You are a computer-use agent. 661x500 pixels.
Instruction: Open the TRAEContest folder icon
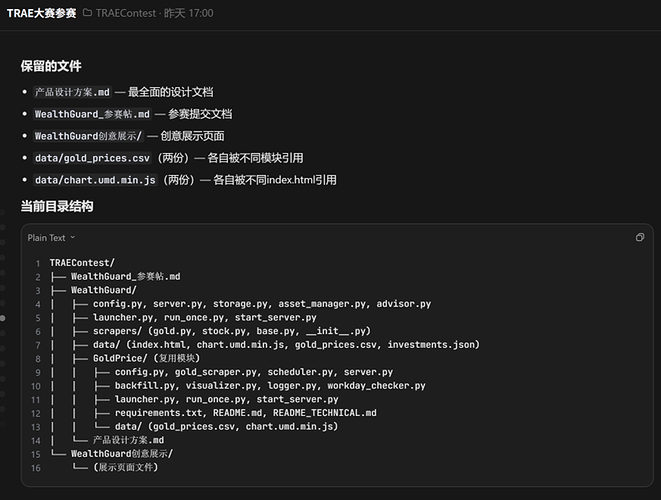click(87, 13)
